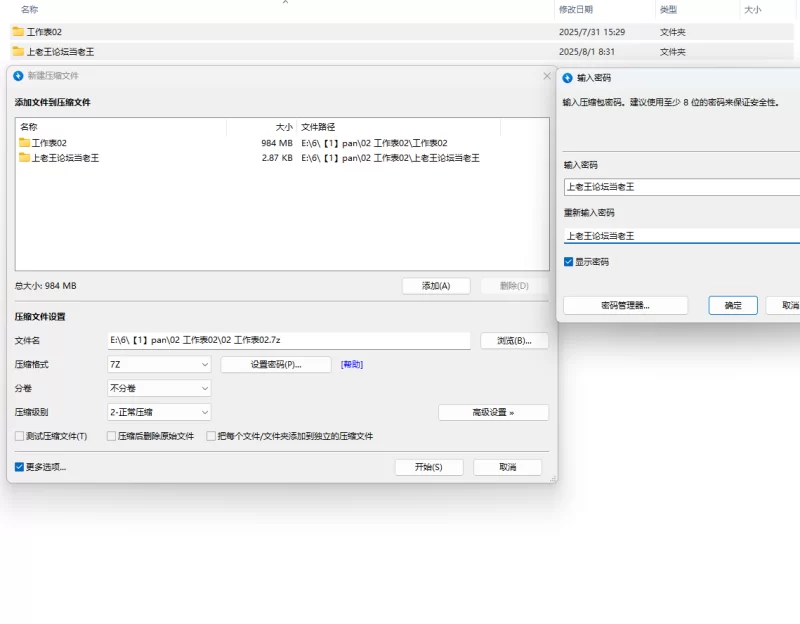800x624 pixels.
Task: Click the Bandizip icon in 新建压缩文件 title bar
Action: 18,76
